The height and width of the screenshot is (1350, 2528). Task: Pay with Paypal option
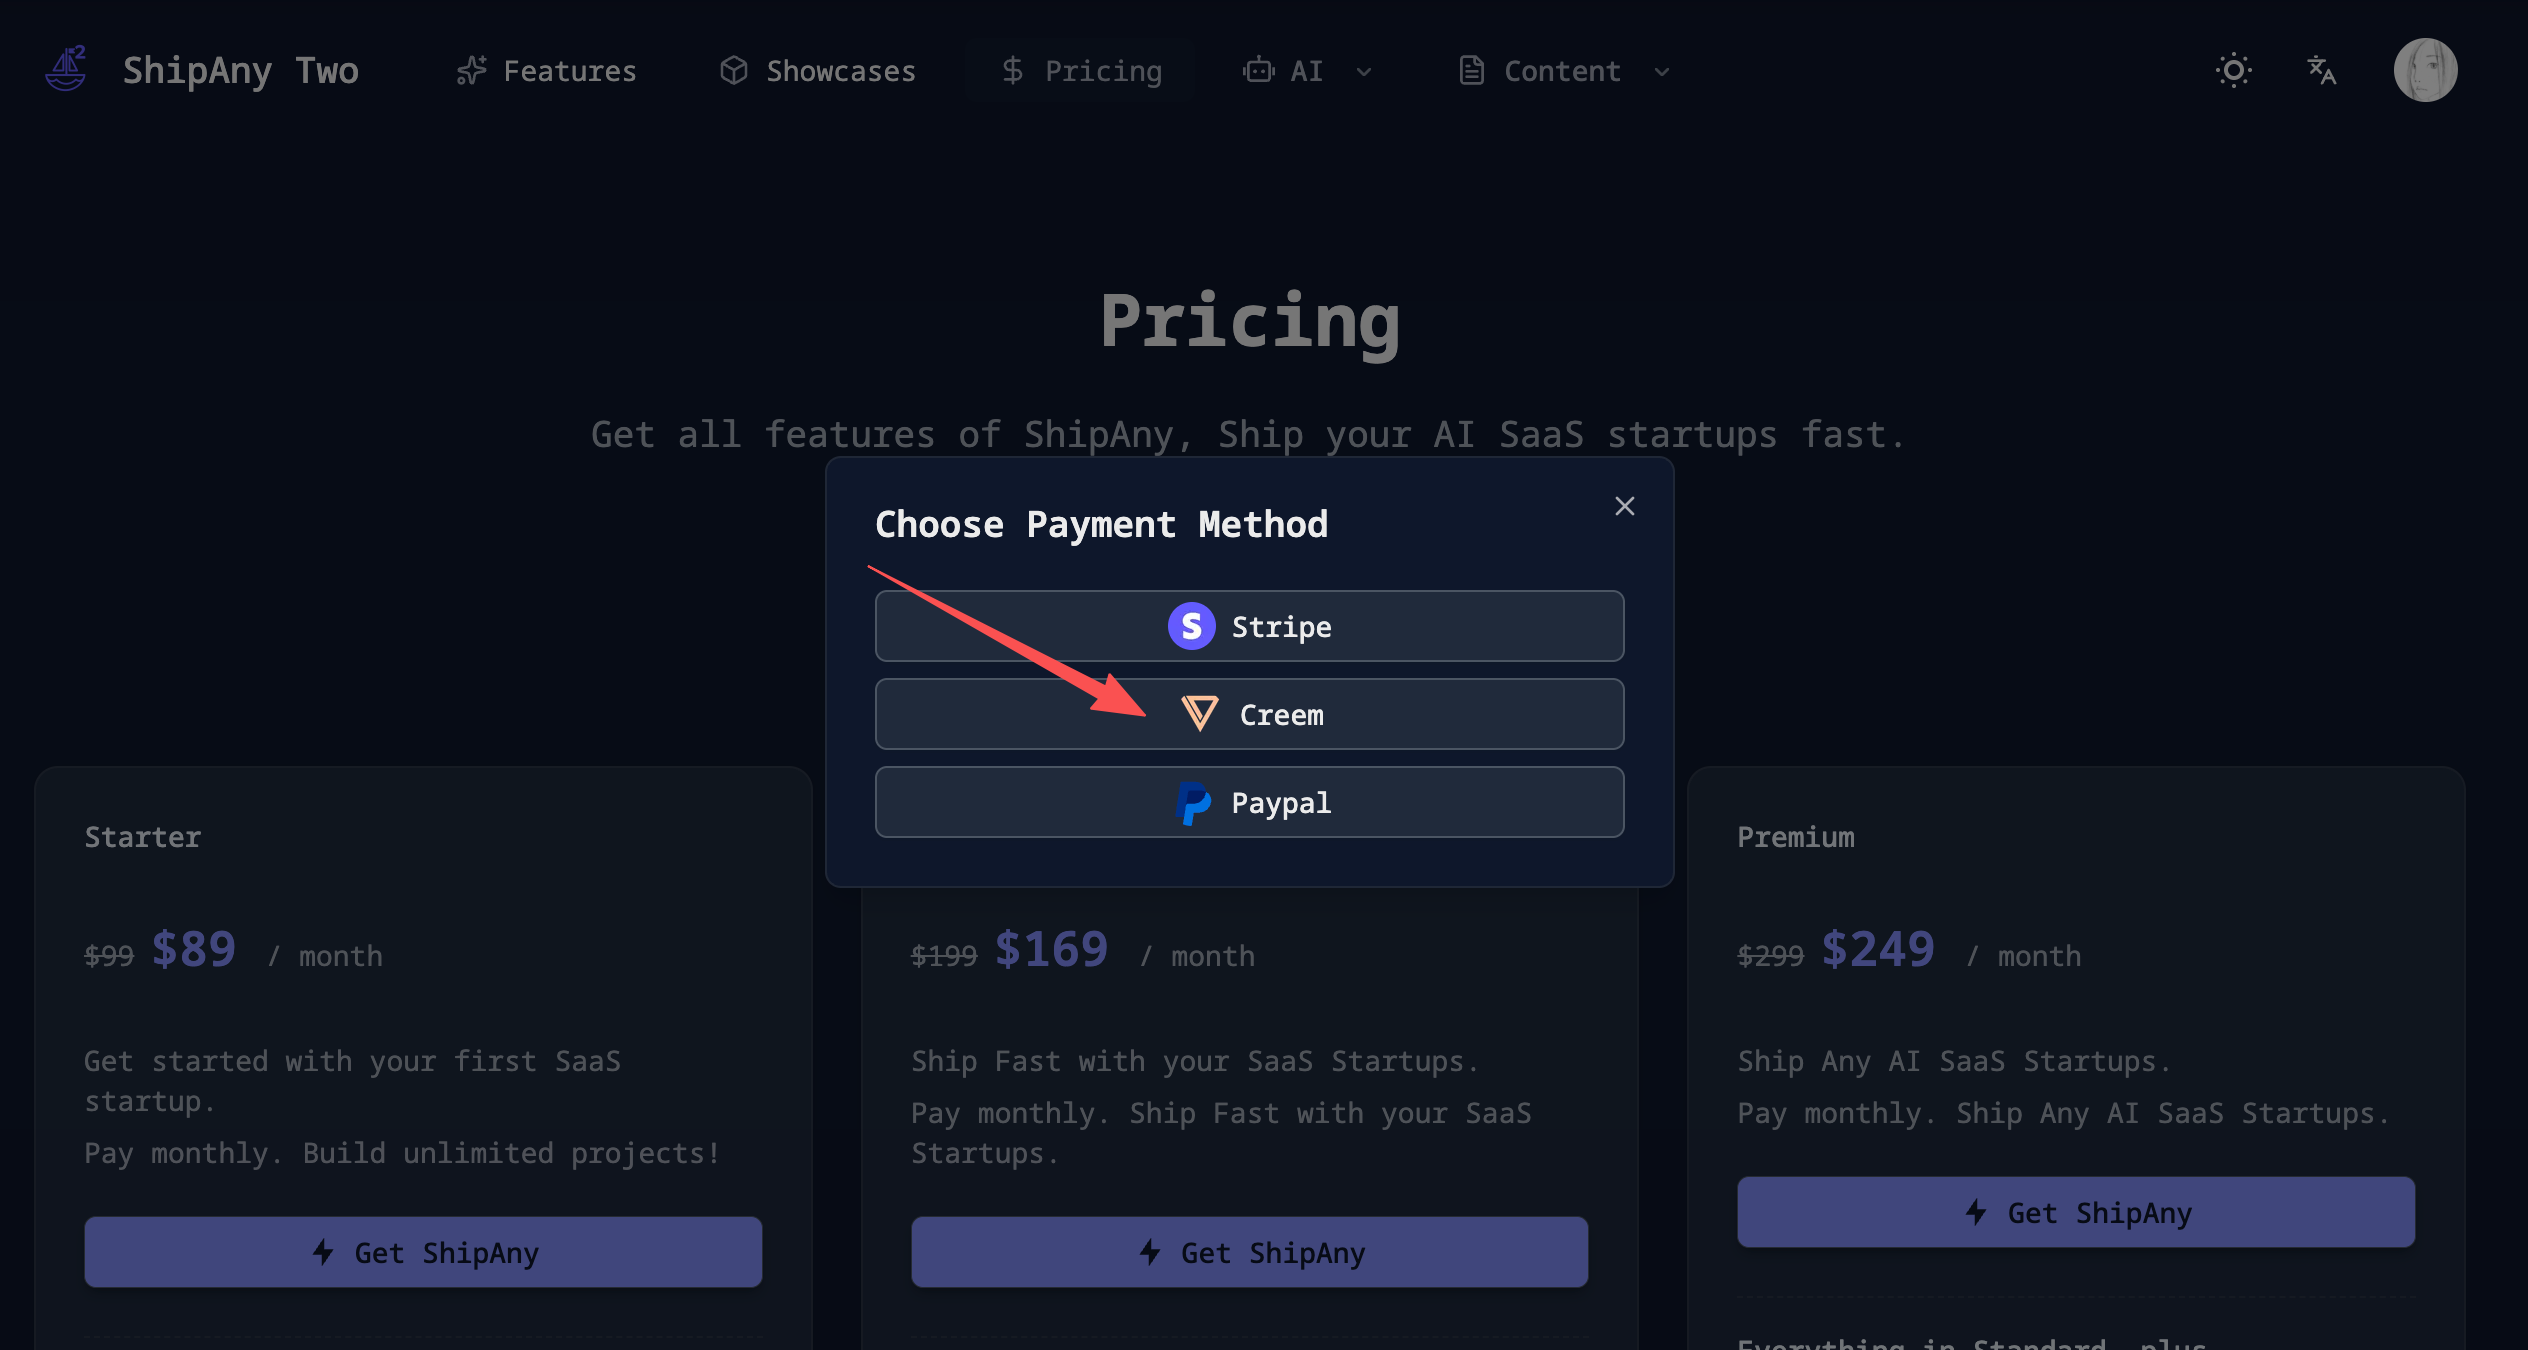pyautogui.click(x=1249, y=802)
